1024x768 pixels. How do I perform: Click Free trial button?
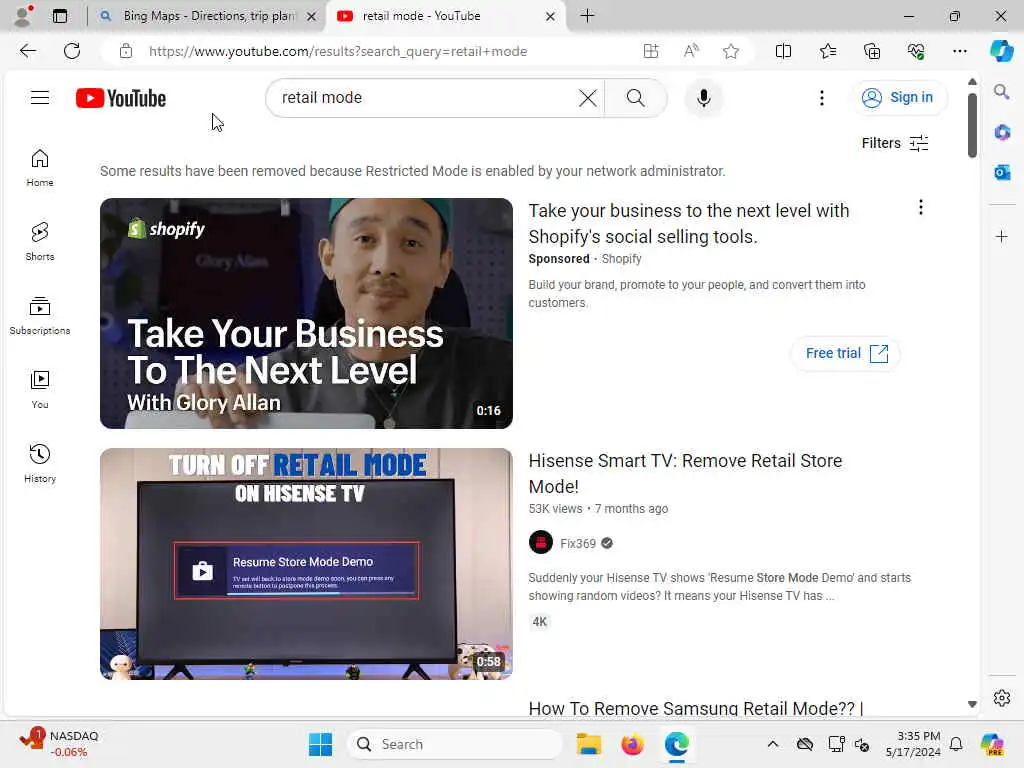tap(846, 353)
